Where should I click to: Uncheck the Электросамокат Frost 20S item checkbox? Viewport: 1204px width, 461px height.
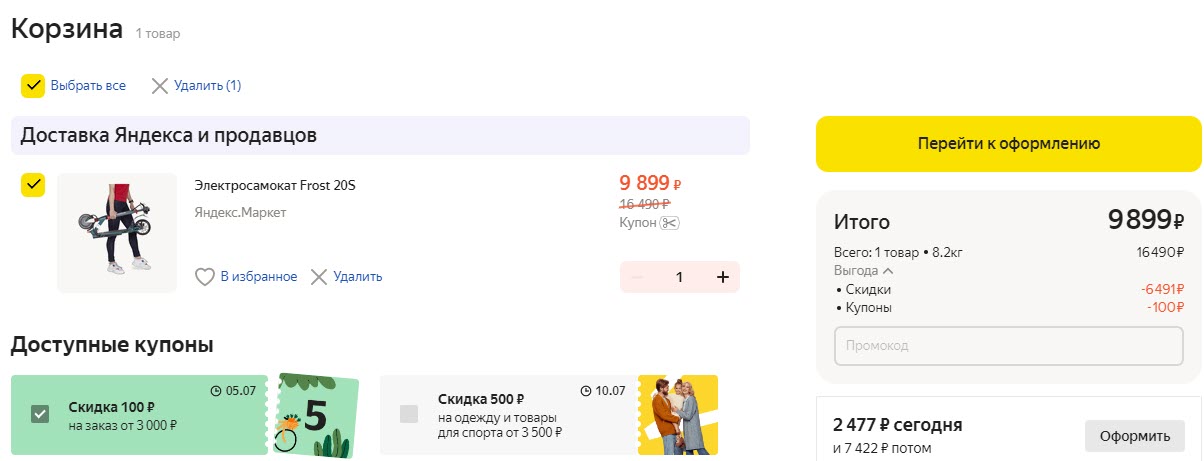pos(33,185)
